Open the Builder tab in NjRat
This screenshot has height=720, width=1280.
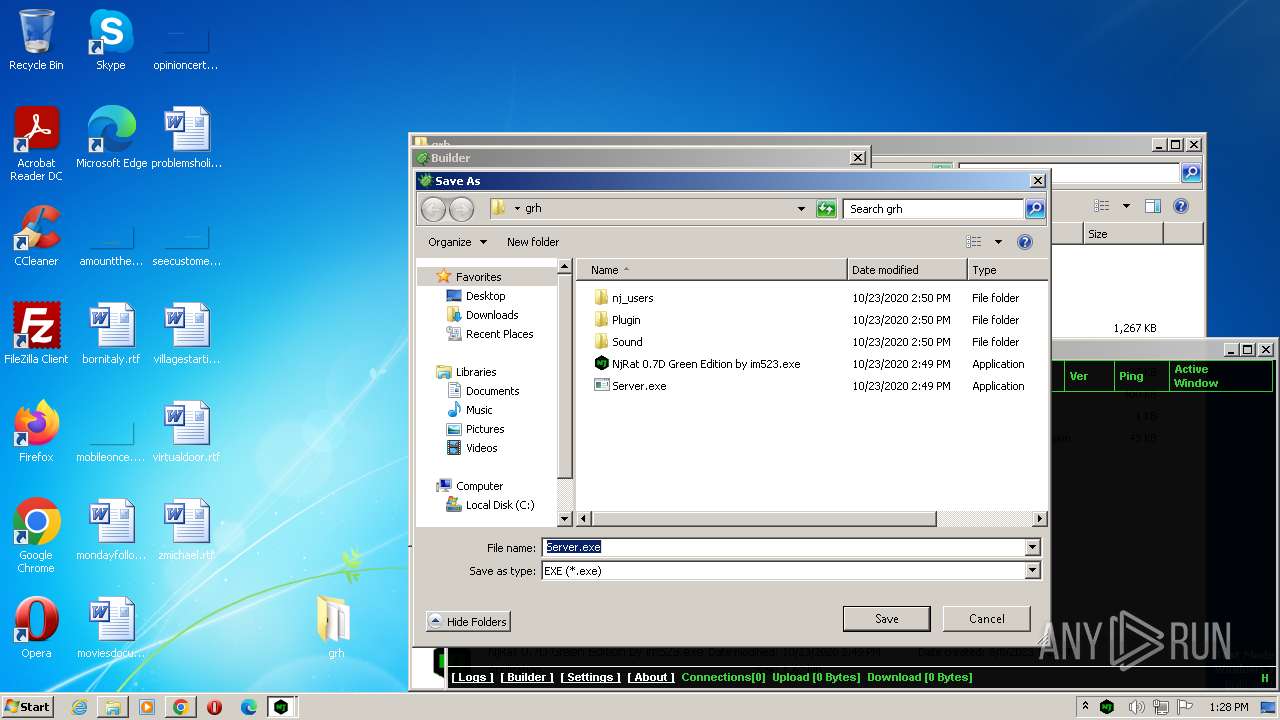[527, 677]
